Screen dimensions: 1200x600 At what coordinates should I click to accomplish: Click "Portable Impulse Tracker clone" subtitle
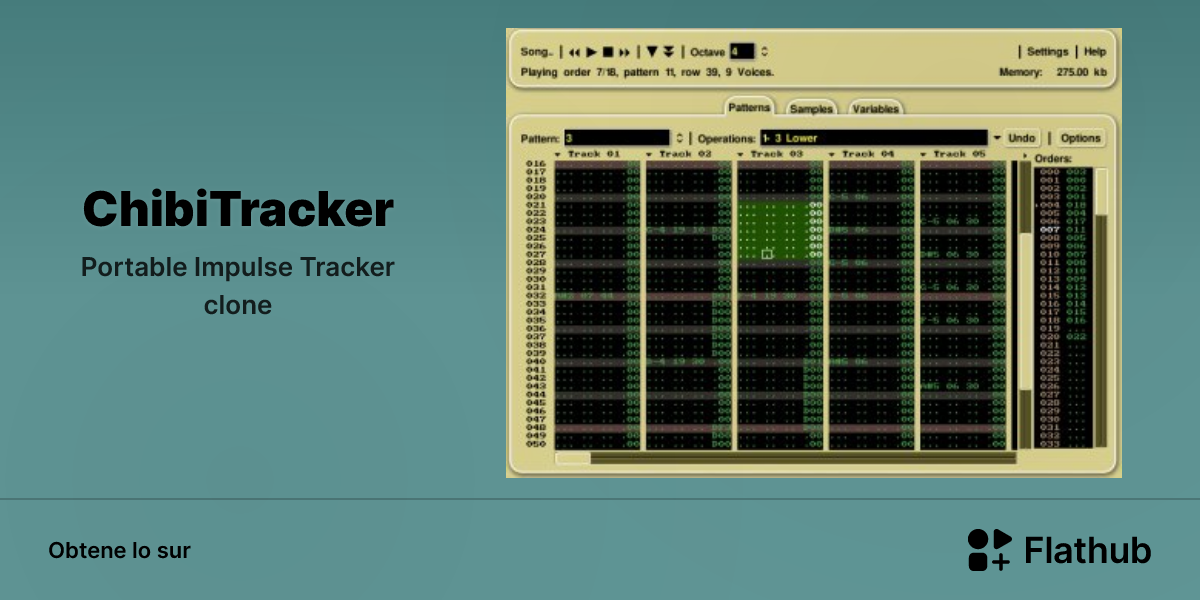point(238,286)
